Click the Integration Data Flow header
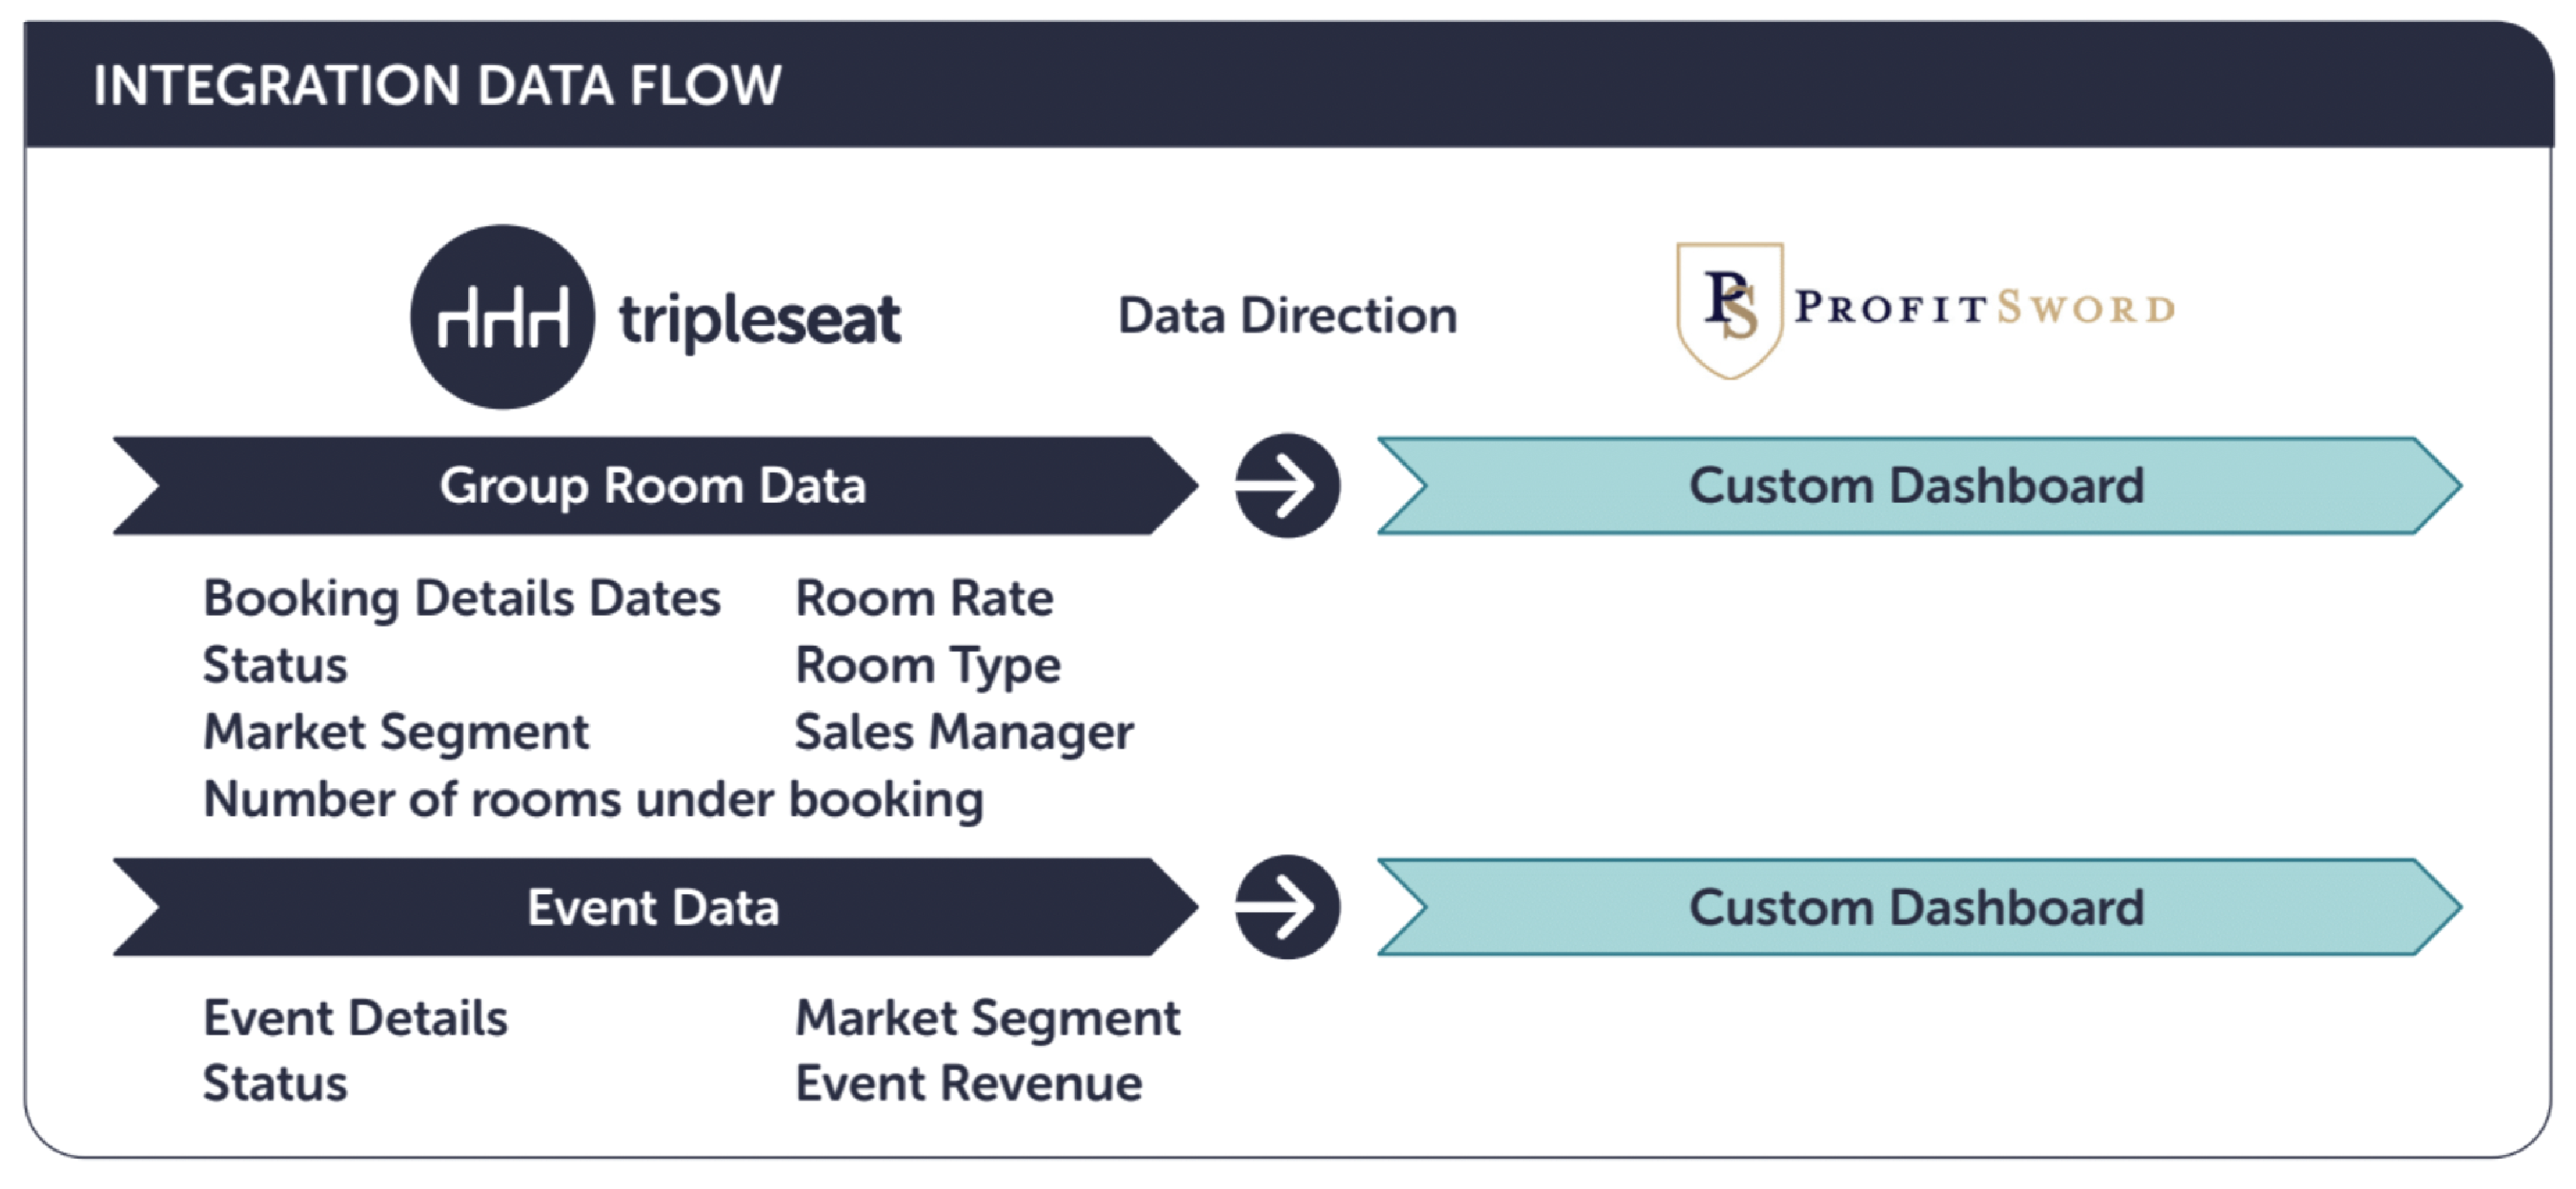Viewport: 2576px width, 1189px height. (x=437, y=85)
